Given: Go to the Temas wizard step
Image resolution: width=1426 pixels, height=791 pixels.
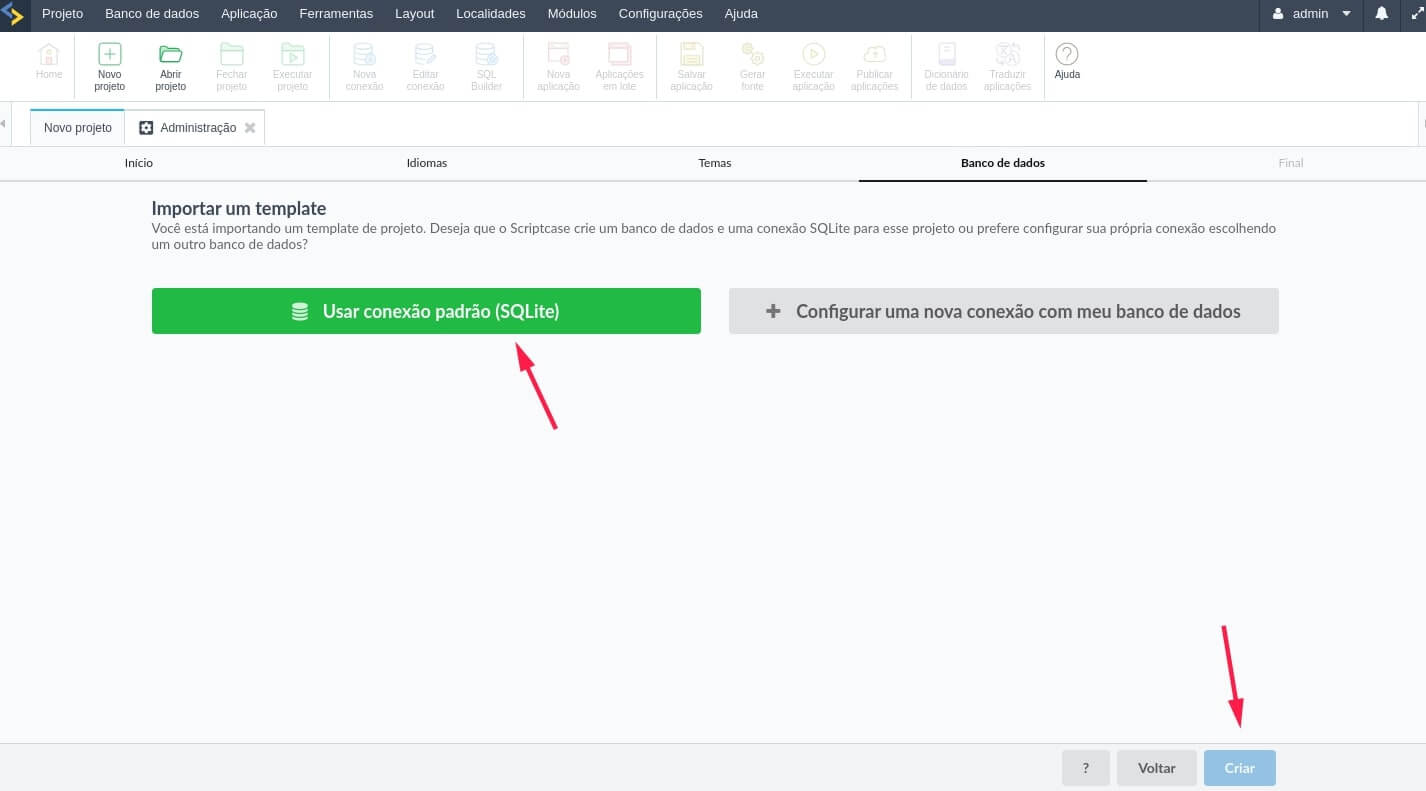Looking at the screenshot, I should [715, 163].
